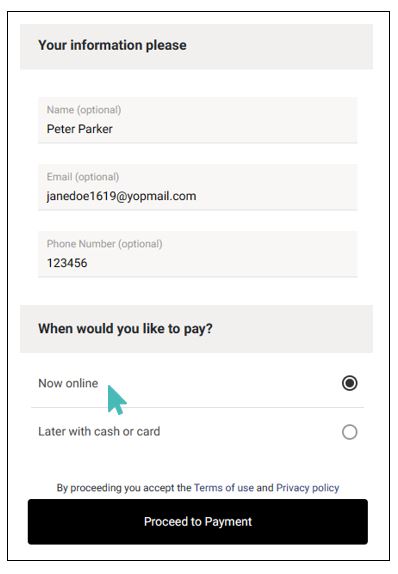
Task: Open the Terms of use link
Action: tap(224, 488)
